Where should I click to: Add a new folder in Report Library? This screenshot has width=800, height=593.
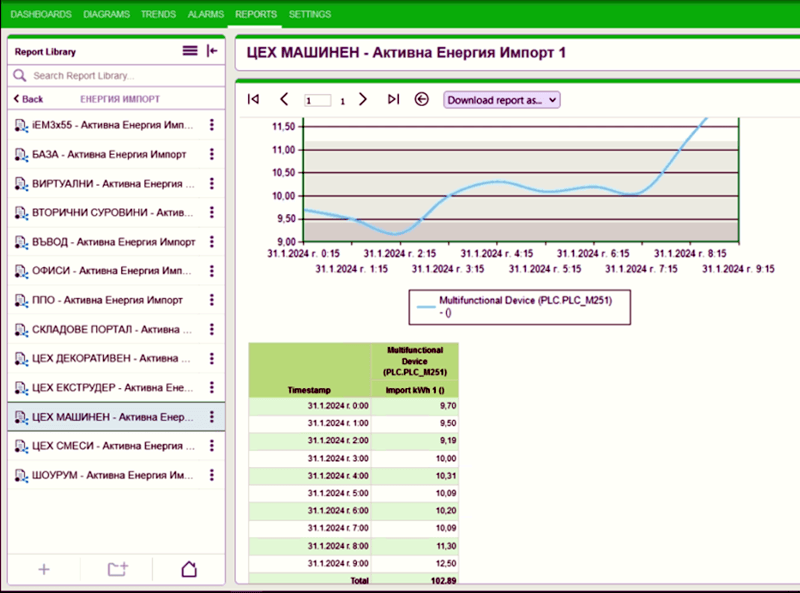point(117,569)
